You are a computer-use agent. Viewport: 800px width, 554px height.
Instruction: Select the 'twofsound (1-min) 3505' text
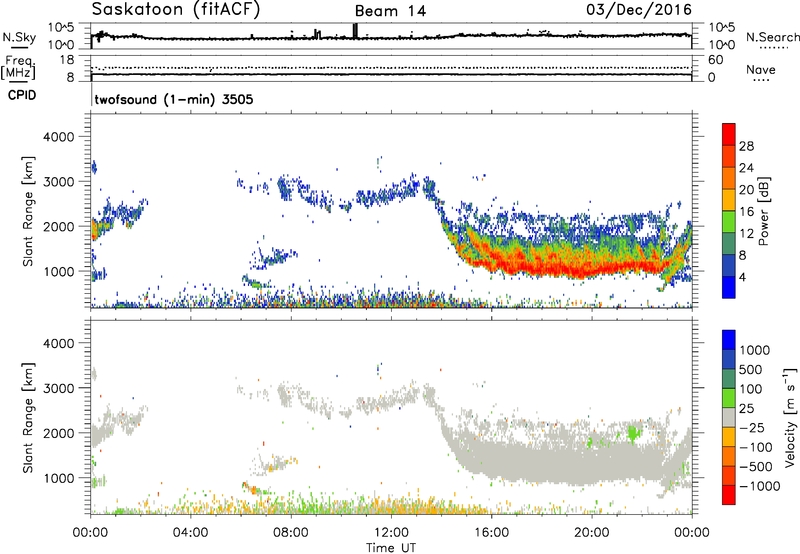tap(174, 99)
